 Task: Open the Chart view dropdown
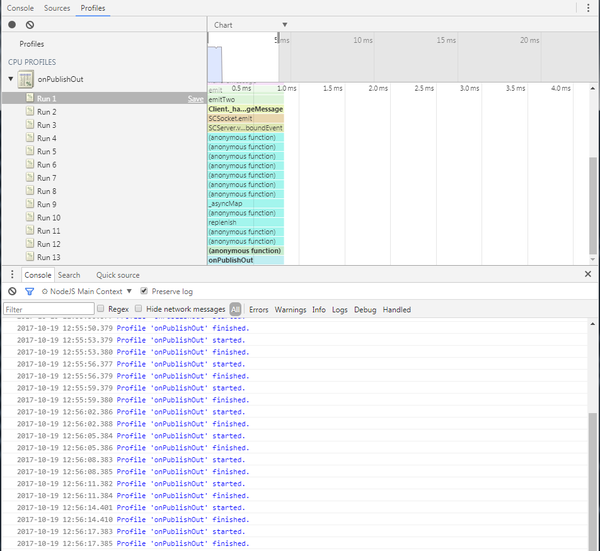251,25
